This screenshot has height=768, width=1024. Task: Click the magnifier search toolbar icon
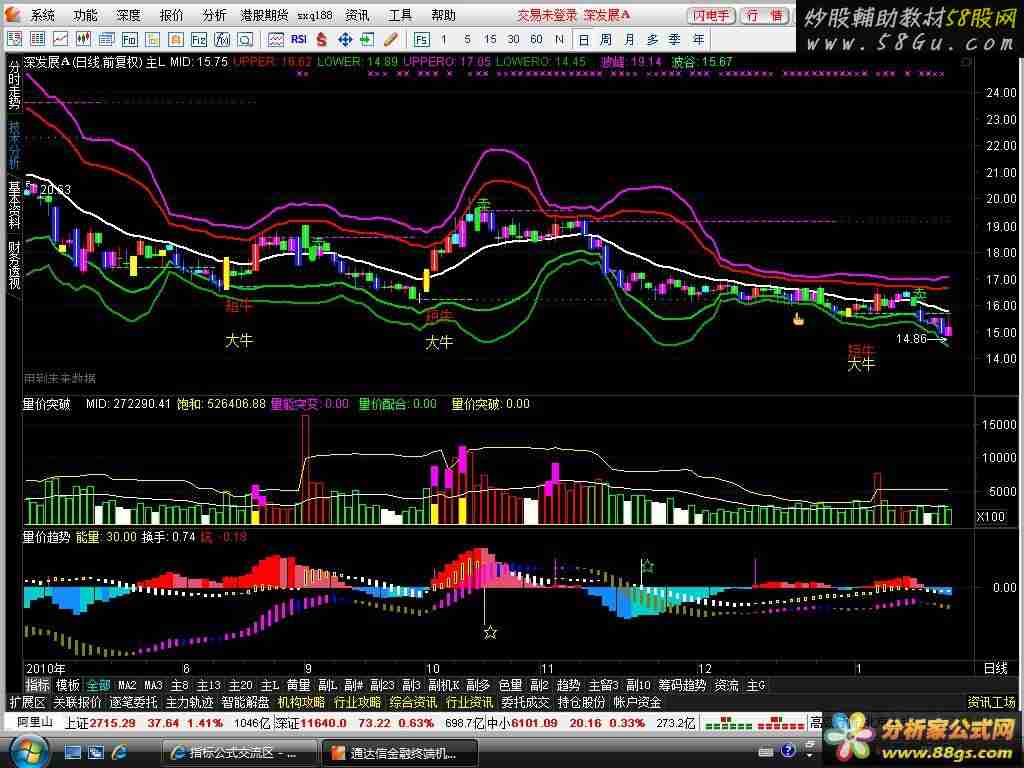(245, 40)
